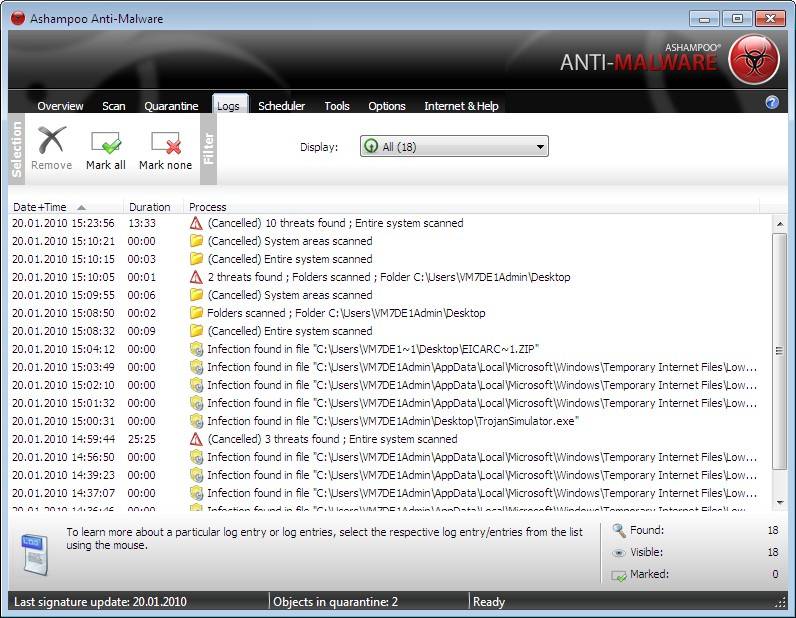Screen dimensions: 796x618
Task: Open the Options tab
Action: click(387, 106)
